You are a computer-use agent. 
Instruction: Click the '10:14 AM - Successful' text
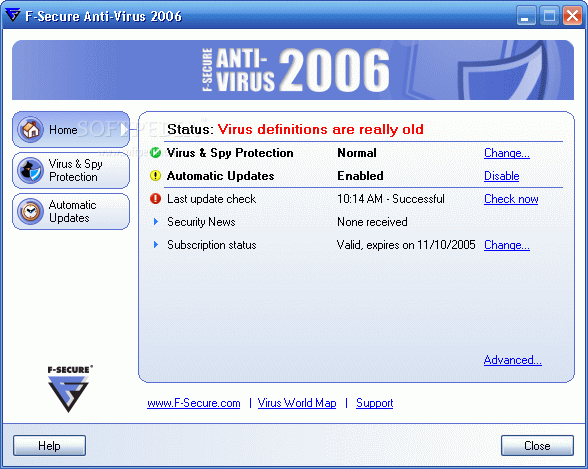tap(391, 199)
